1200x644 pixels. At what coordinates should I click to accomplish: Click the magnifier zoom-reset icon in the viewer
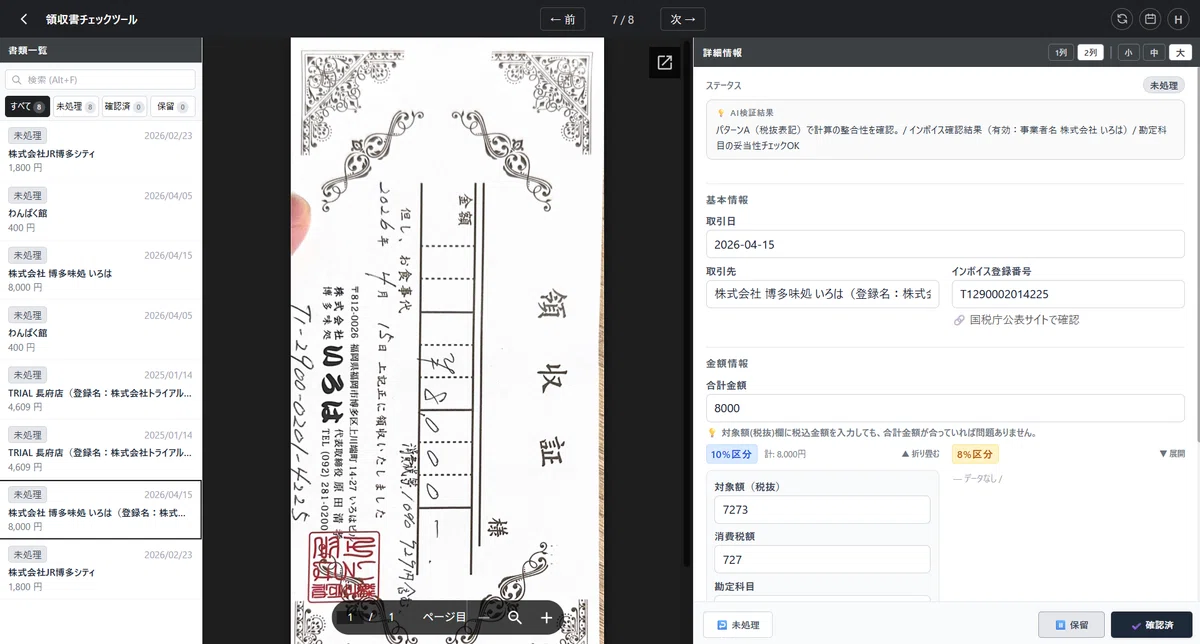(515, 618)
